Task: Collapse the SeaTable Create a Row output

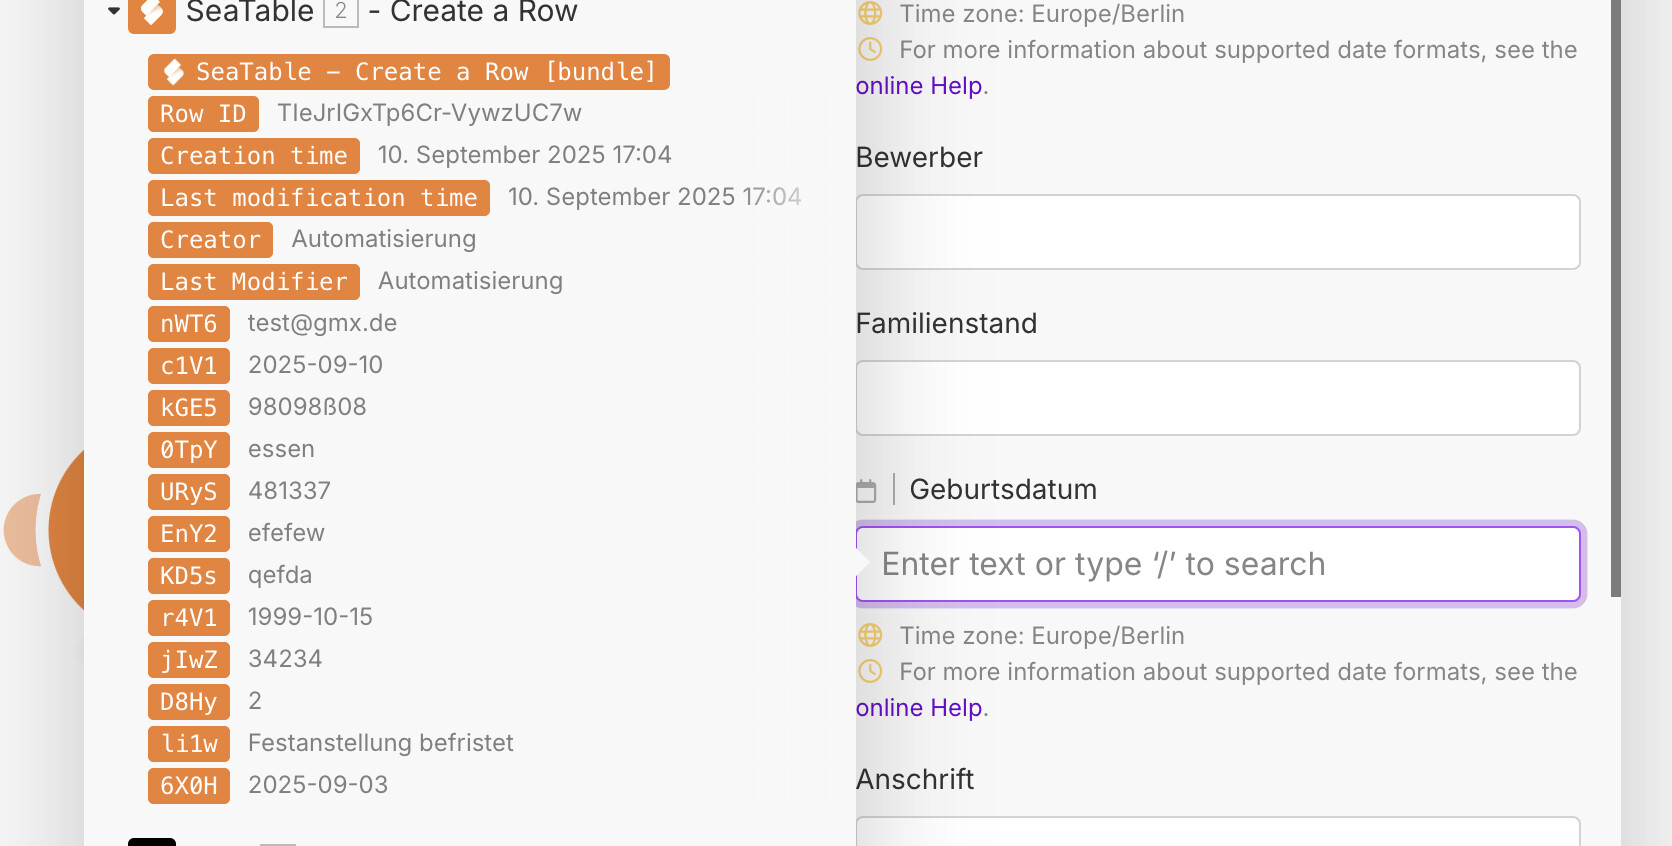Action: pyautogui.click(x=113, y=11)
